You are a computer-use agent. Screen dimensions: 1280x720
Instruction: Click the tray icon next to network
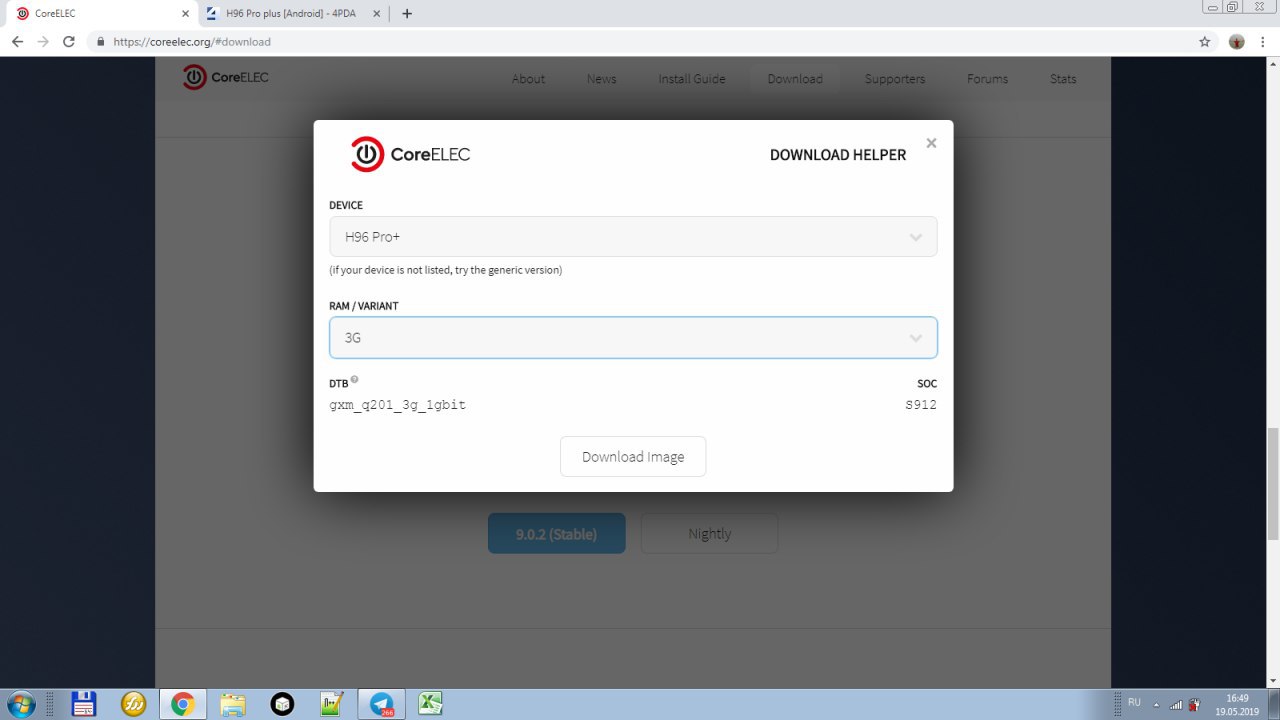[x=1193, y=704]
